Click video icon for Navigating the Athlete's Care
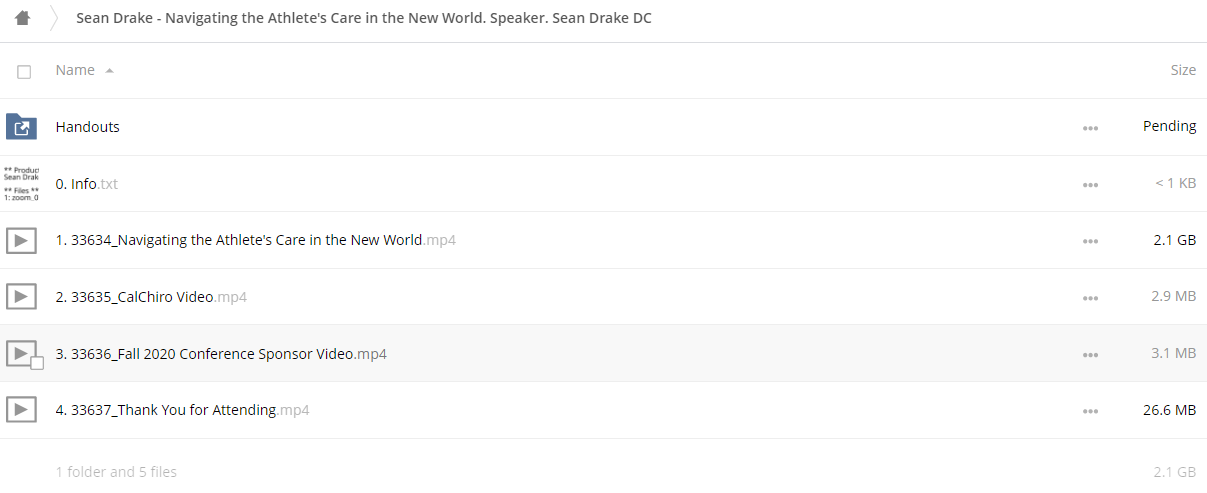This screenshot has width=1207, height=493. pyautogui.click(x=21, y=240)
